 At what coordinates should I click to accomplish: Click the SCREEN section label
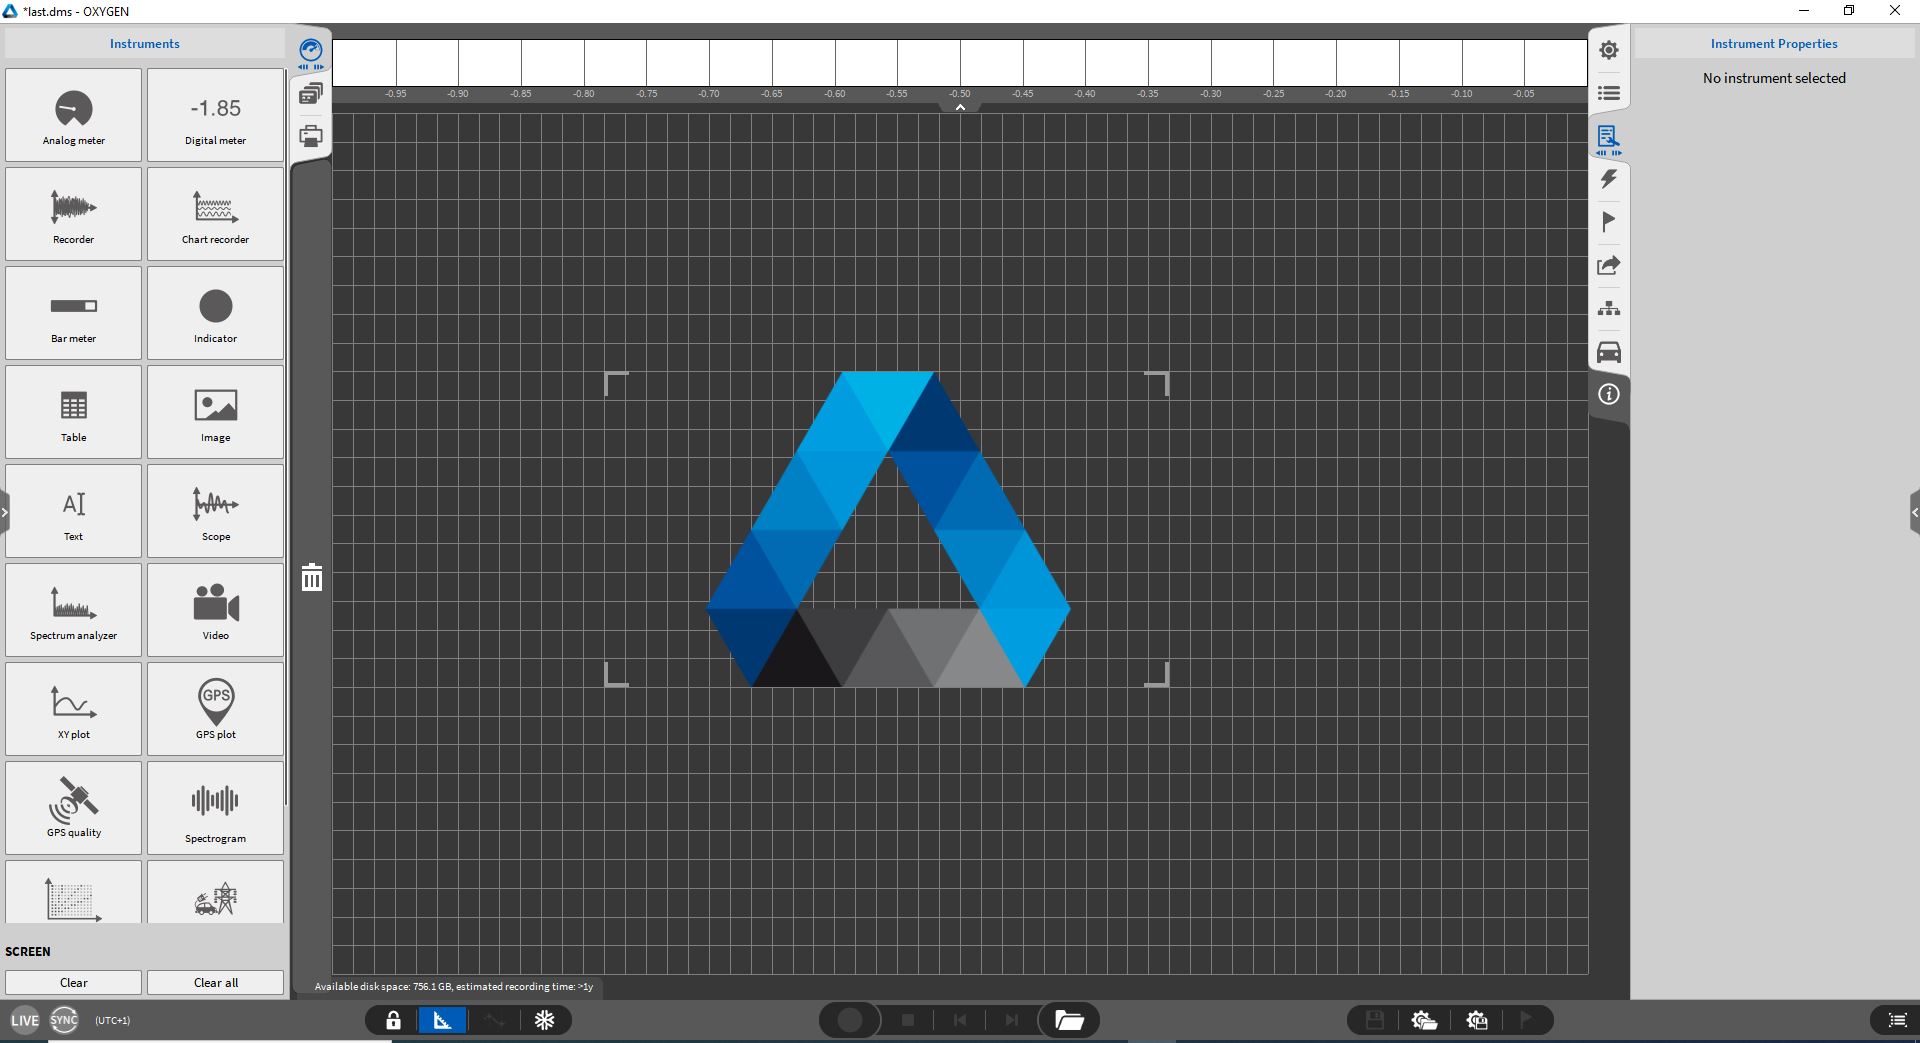[28, 952]
